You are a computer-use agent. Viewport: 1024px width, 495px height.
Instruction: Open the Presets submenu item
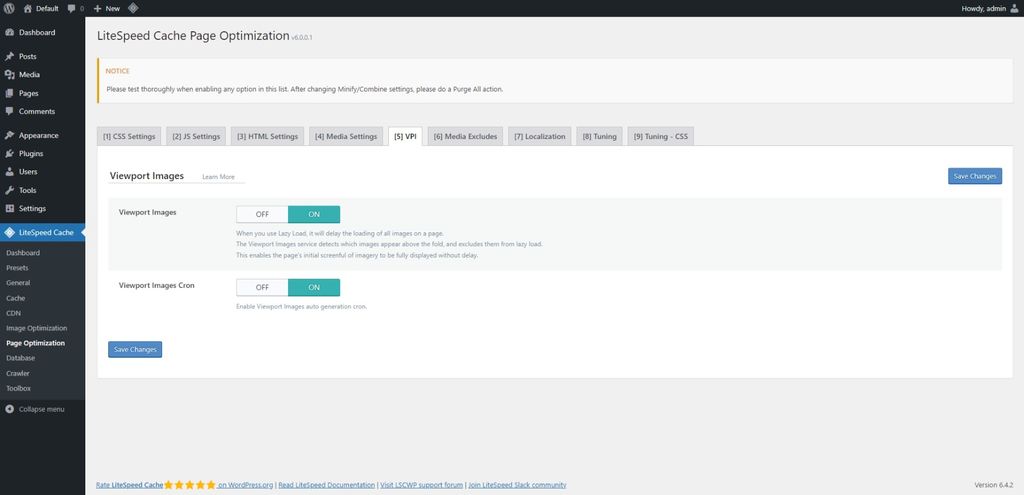(17, 268)
